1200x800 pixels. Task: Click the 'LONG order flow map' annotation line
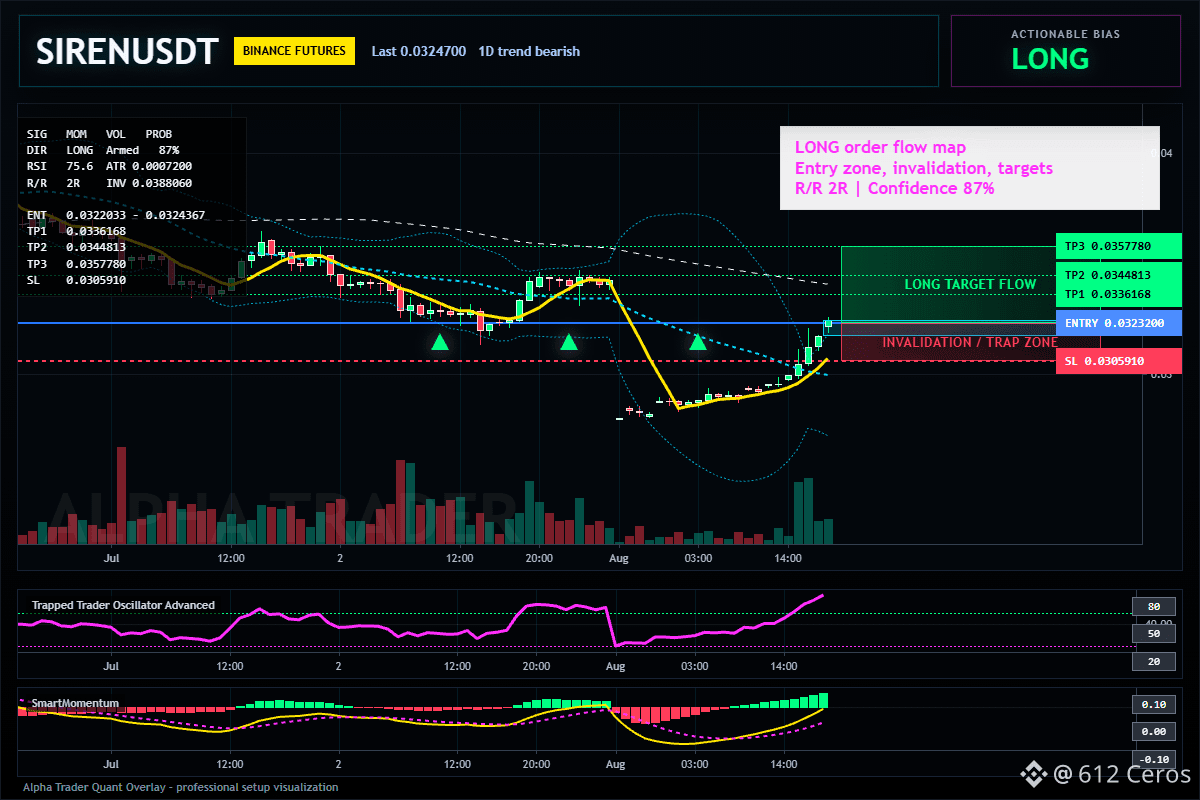tap(880, 148)
